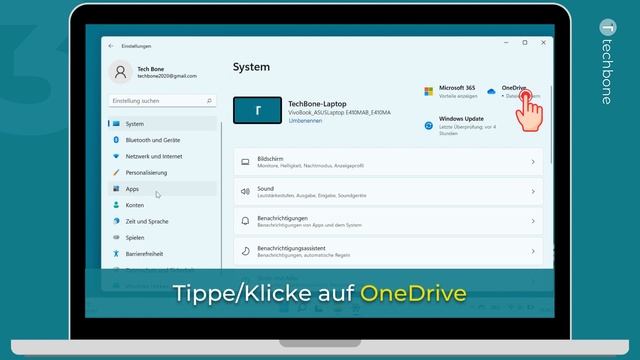Open Bluetooth und Geräte settings
This screenshot has width=640, height=360.
tap(162, 140)
